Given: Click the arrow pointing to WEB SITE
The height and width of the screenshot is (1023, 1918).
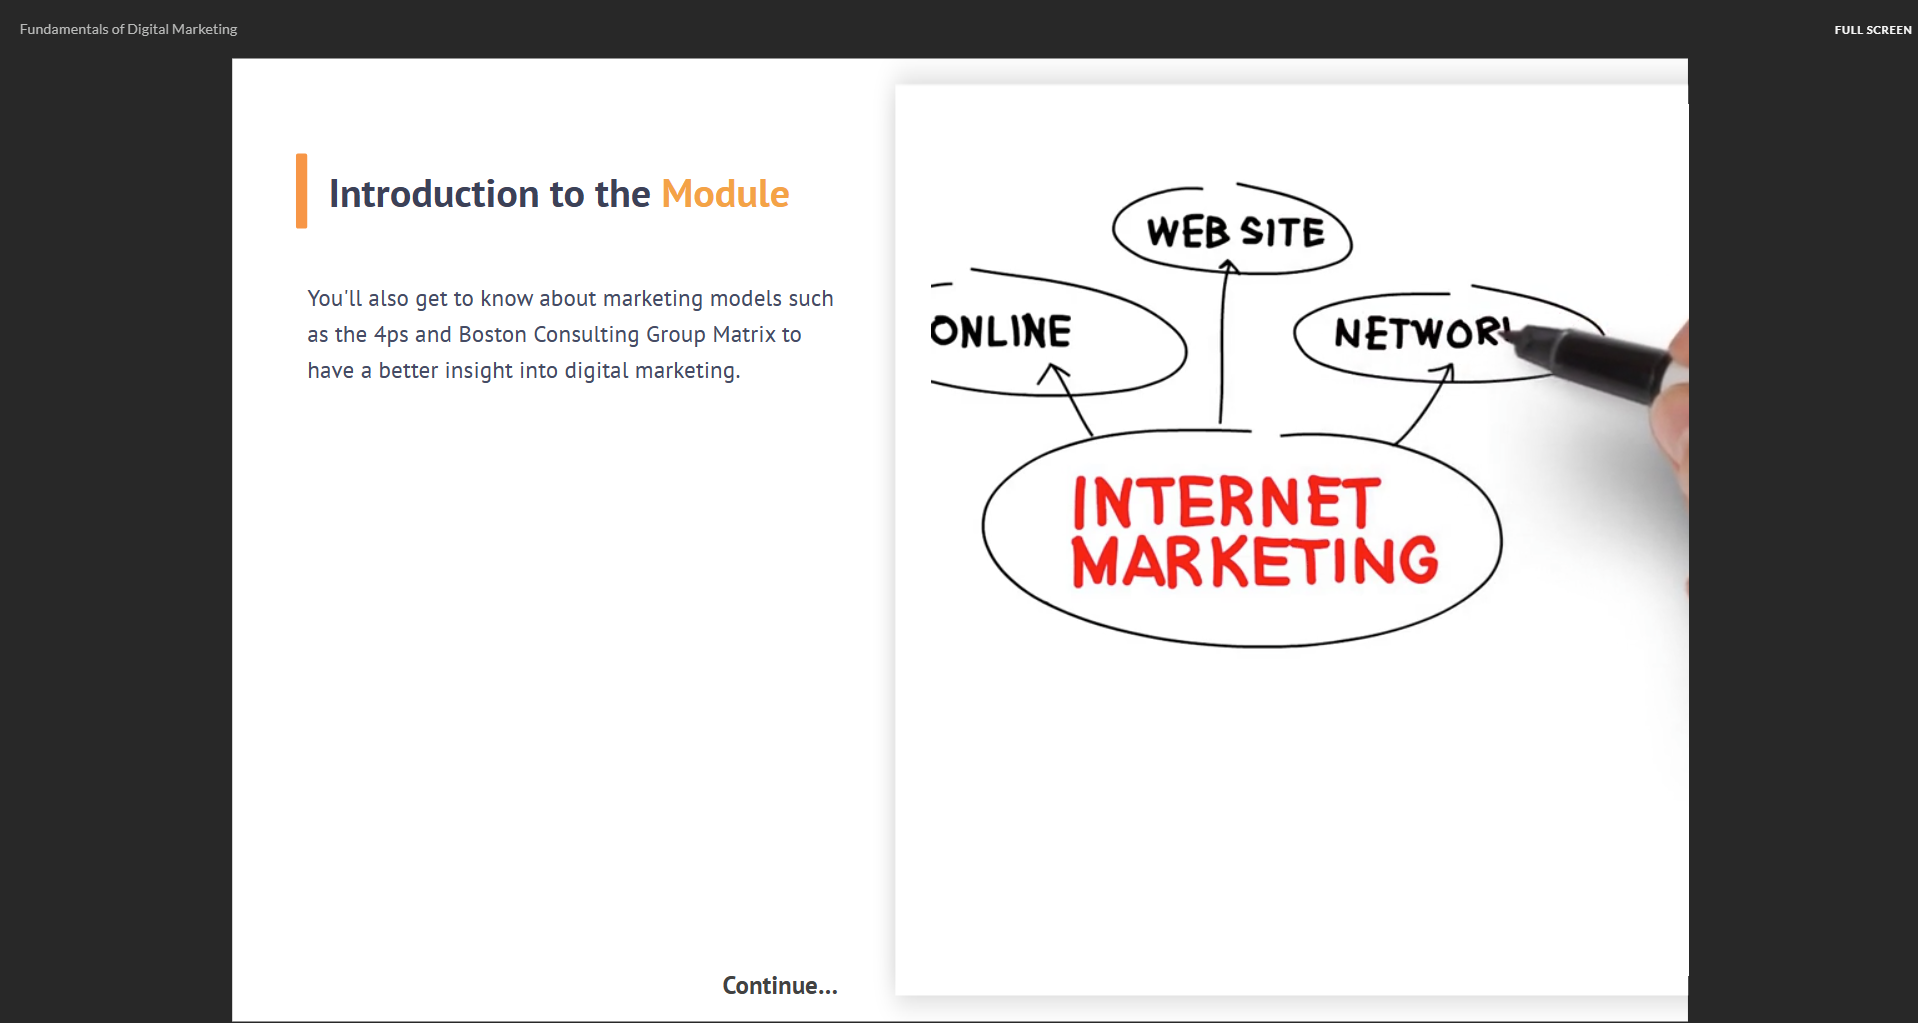Looking at the screenshot, I should [1222, 340].
